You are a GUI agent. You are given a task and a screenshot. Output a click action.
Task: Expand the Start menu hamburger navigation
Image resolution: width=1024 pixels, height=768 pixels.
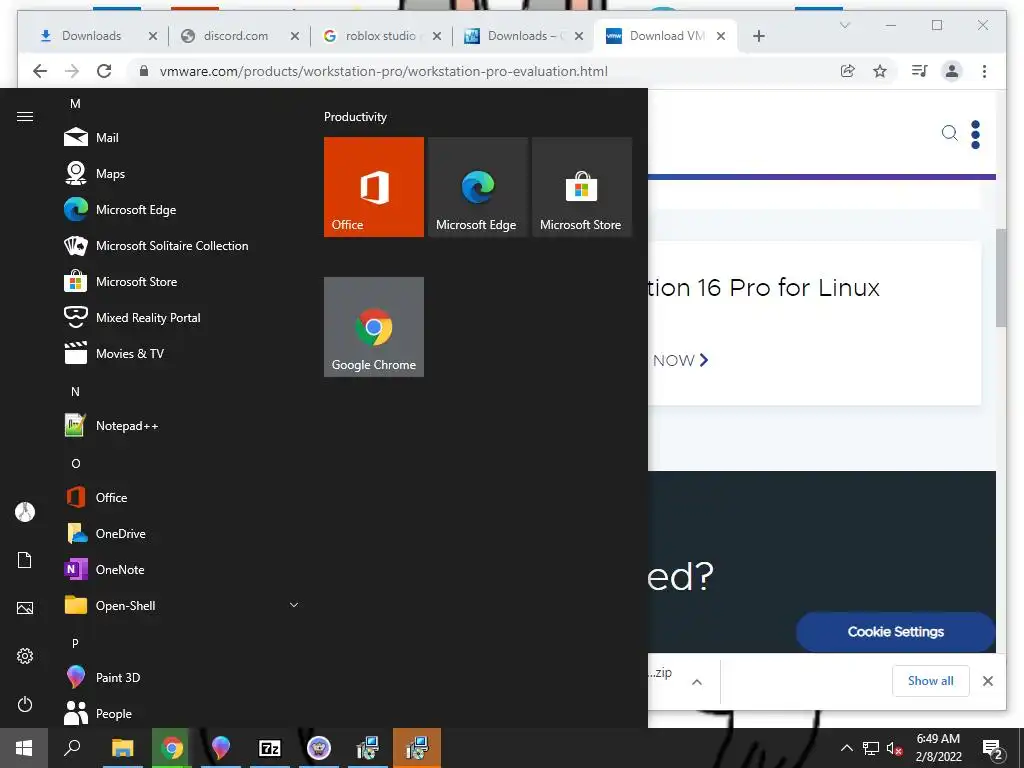(25, 116)
